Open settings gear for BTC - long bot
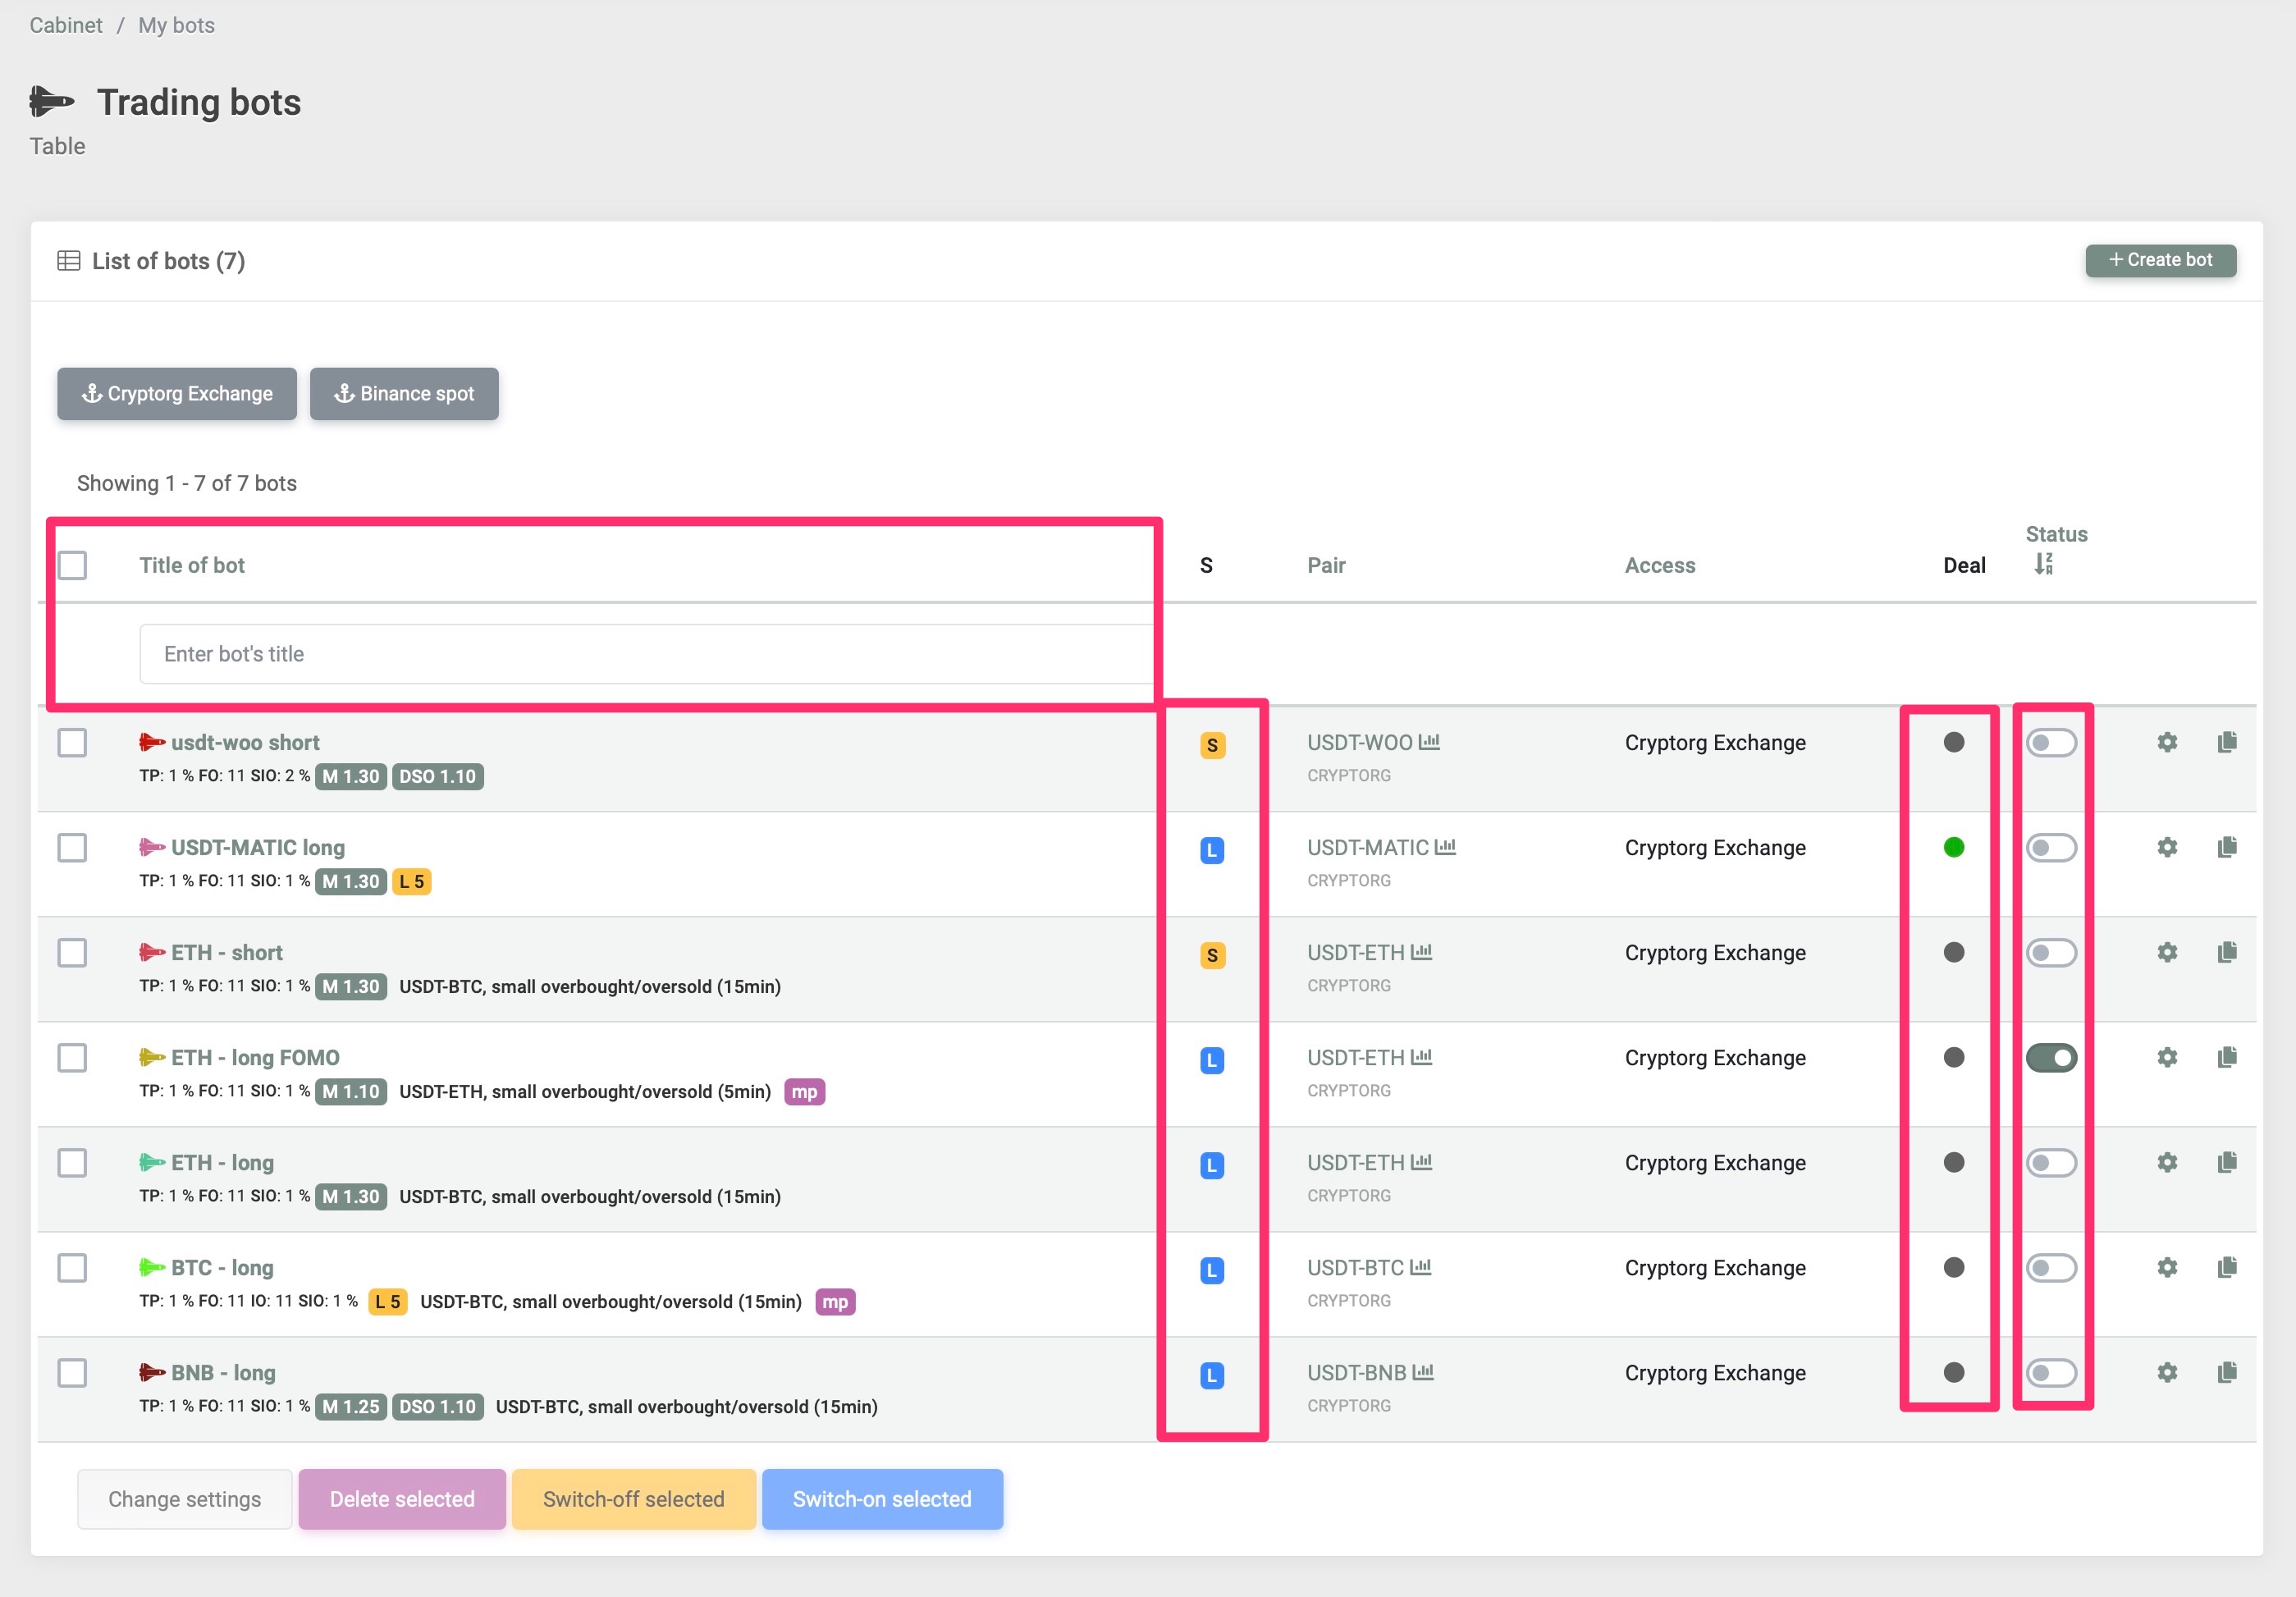 2166,1267
